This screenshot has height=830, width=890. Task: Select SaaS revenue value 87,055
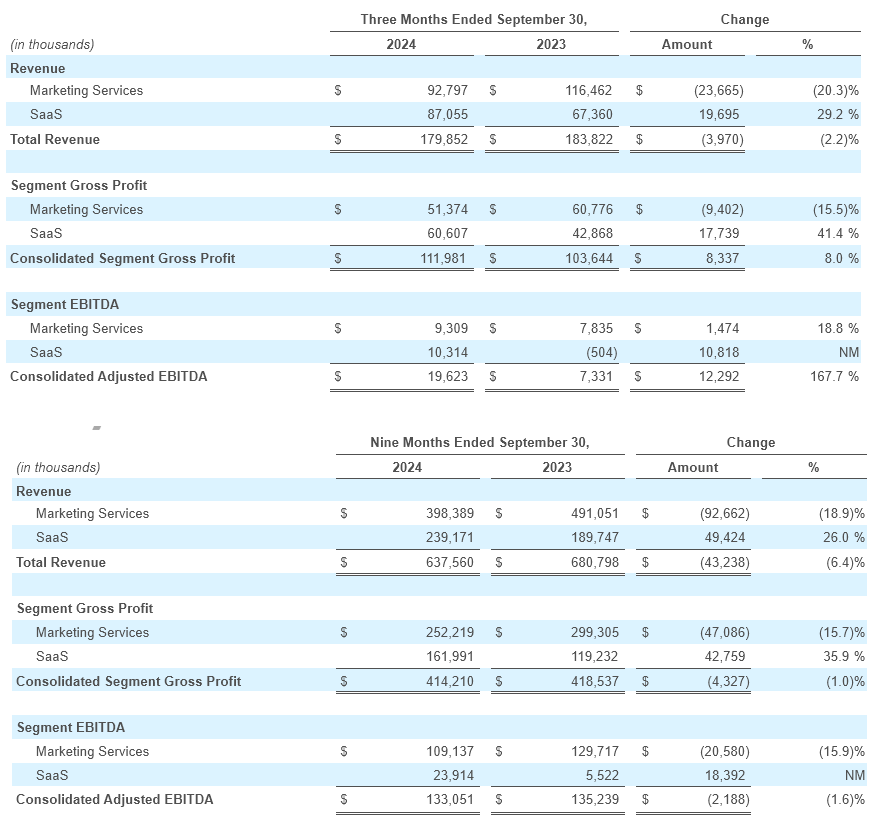447,115
